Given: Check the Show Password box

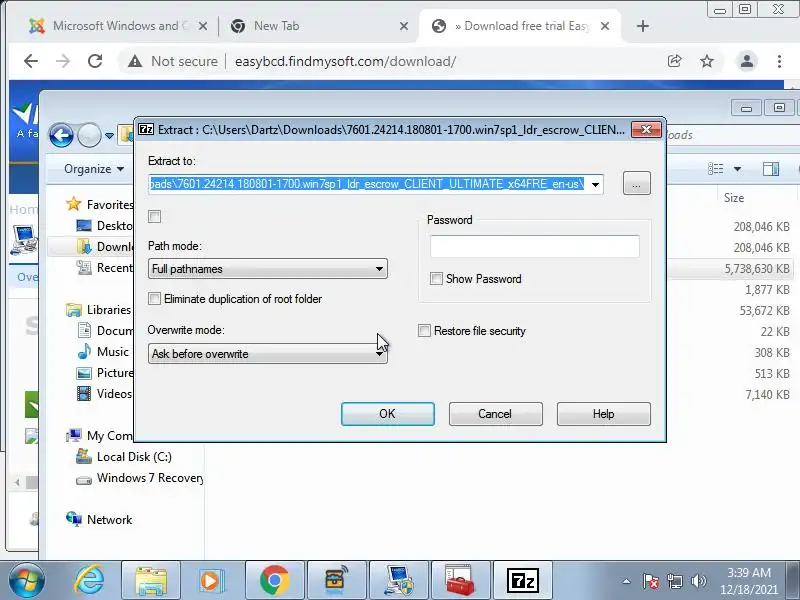Looking at the screenshot, I should pyautogui.click(x=436, y=279).
